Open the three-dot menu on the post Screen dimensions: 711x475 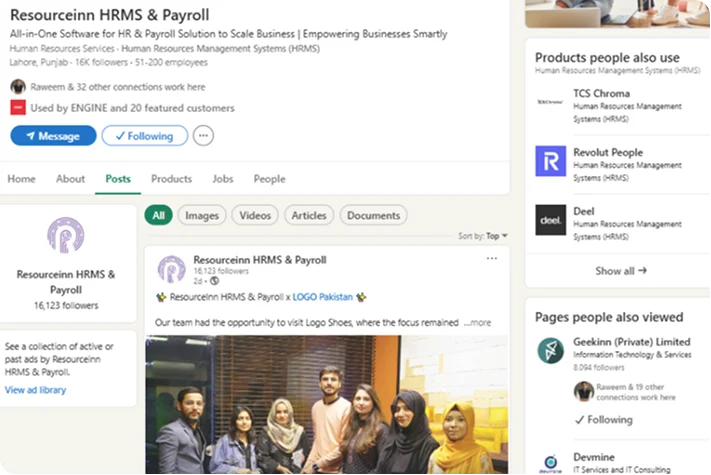(x=491, y=259)
